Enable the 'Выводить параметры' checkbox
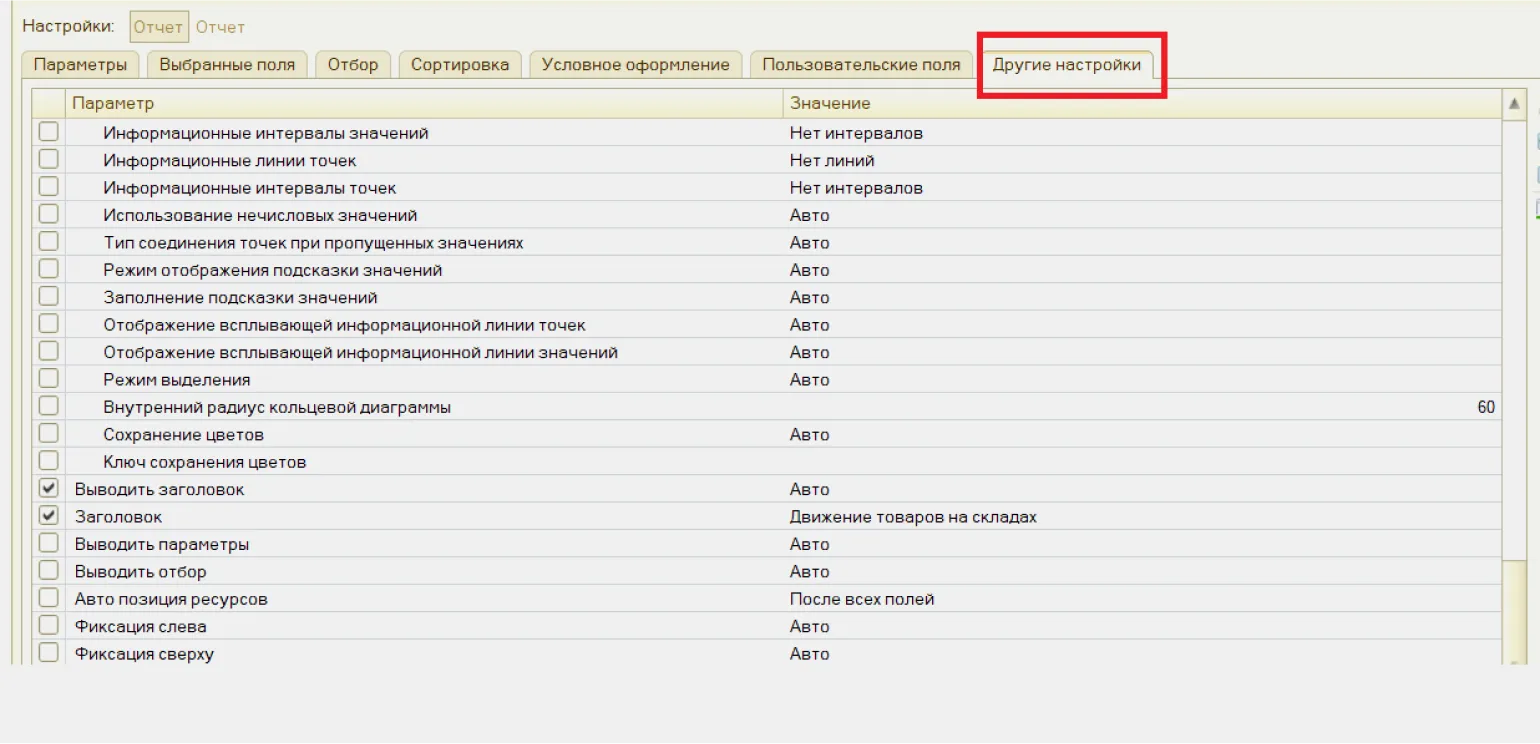The height and width of the screenshot is (744, 1540). pyautogui.click(x=48, y=544)
